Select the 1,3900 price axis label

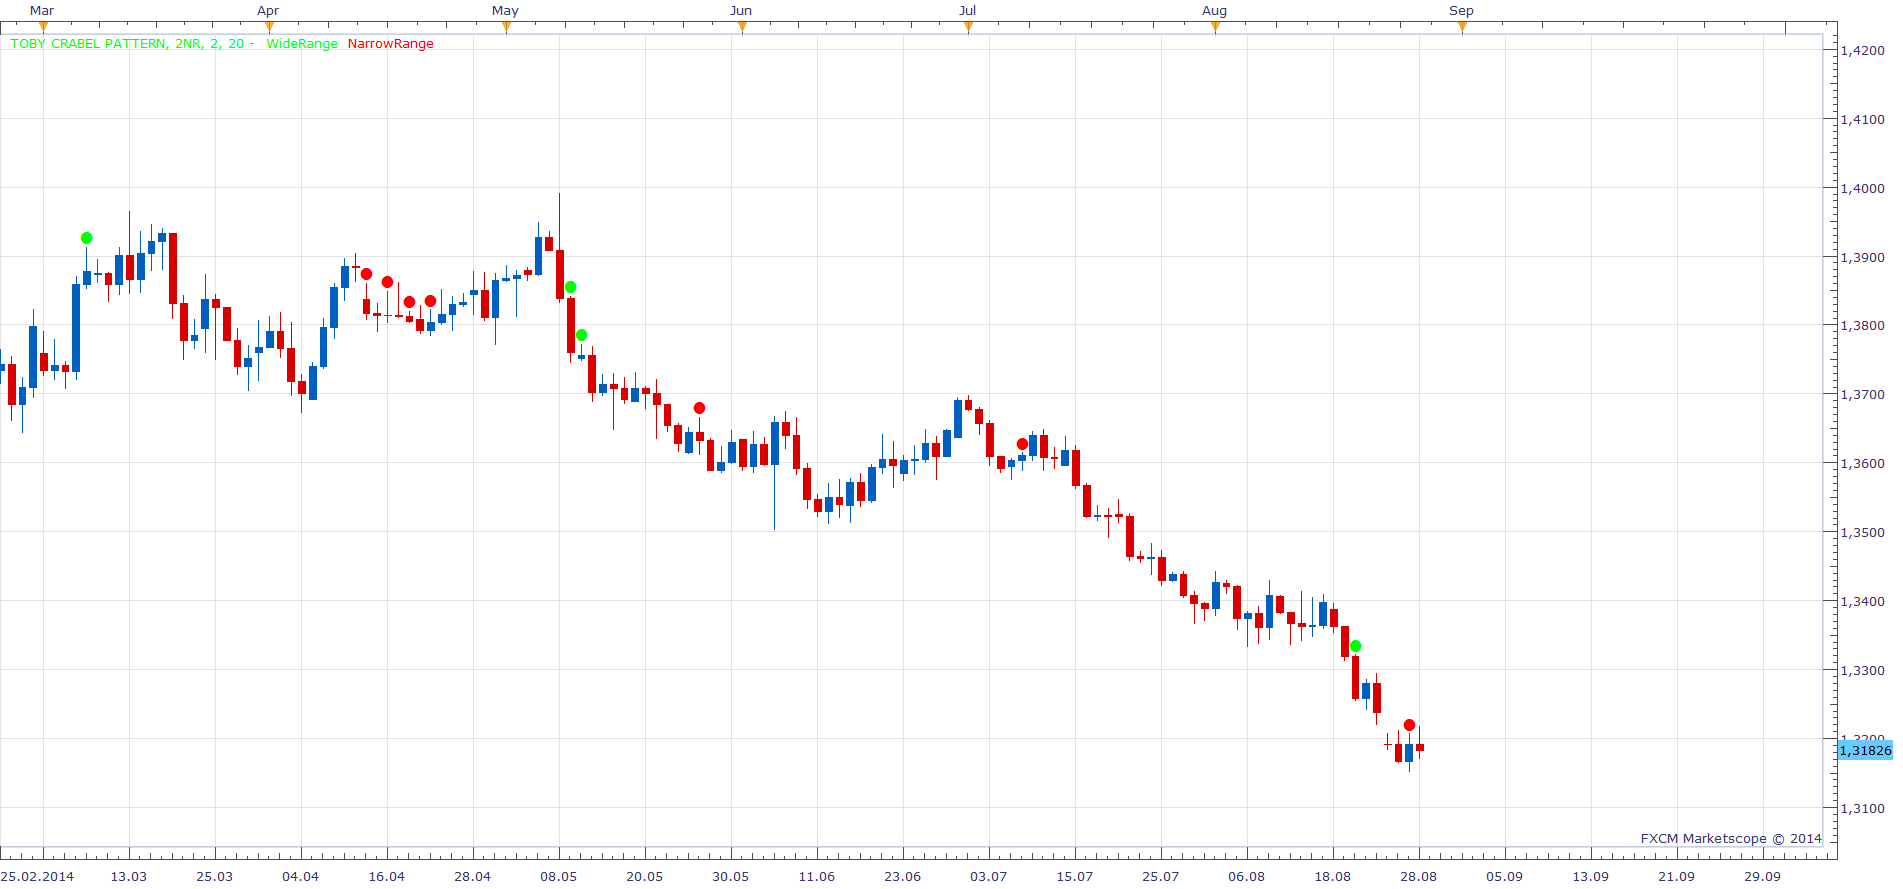pyautogui.click(x=1863, y=257)
